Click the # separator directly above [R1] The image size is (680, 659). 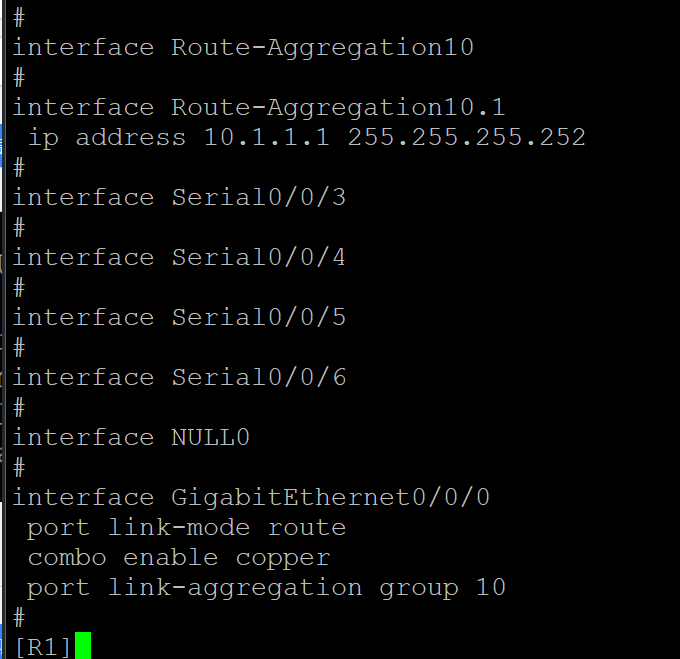point(19,617)
